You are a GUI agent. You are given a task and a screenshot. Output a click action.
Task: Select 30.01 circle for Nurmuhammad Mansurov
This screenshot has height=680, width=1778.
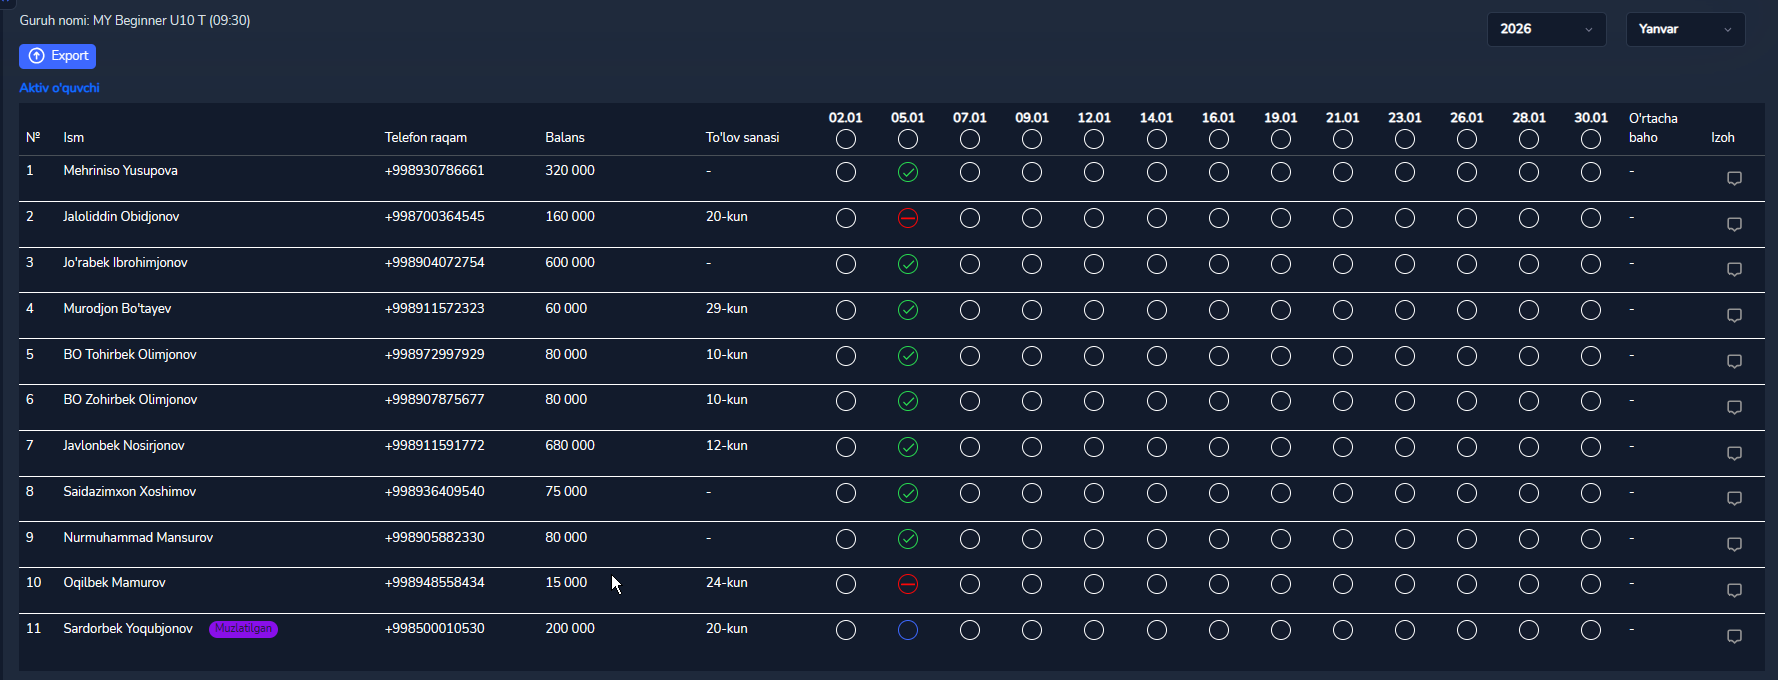point(1591,539)
